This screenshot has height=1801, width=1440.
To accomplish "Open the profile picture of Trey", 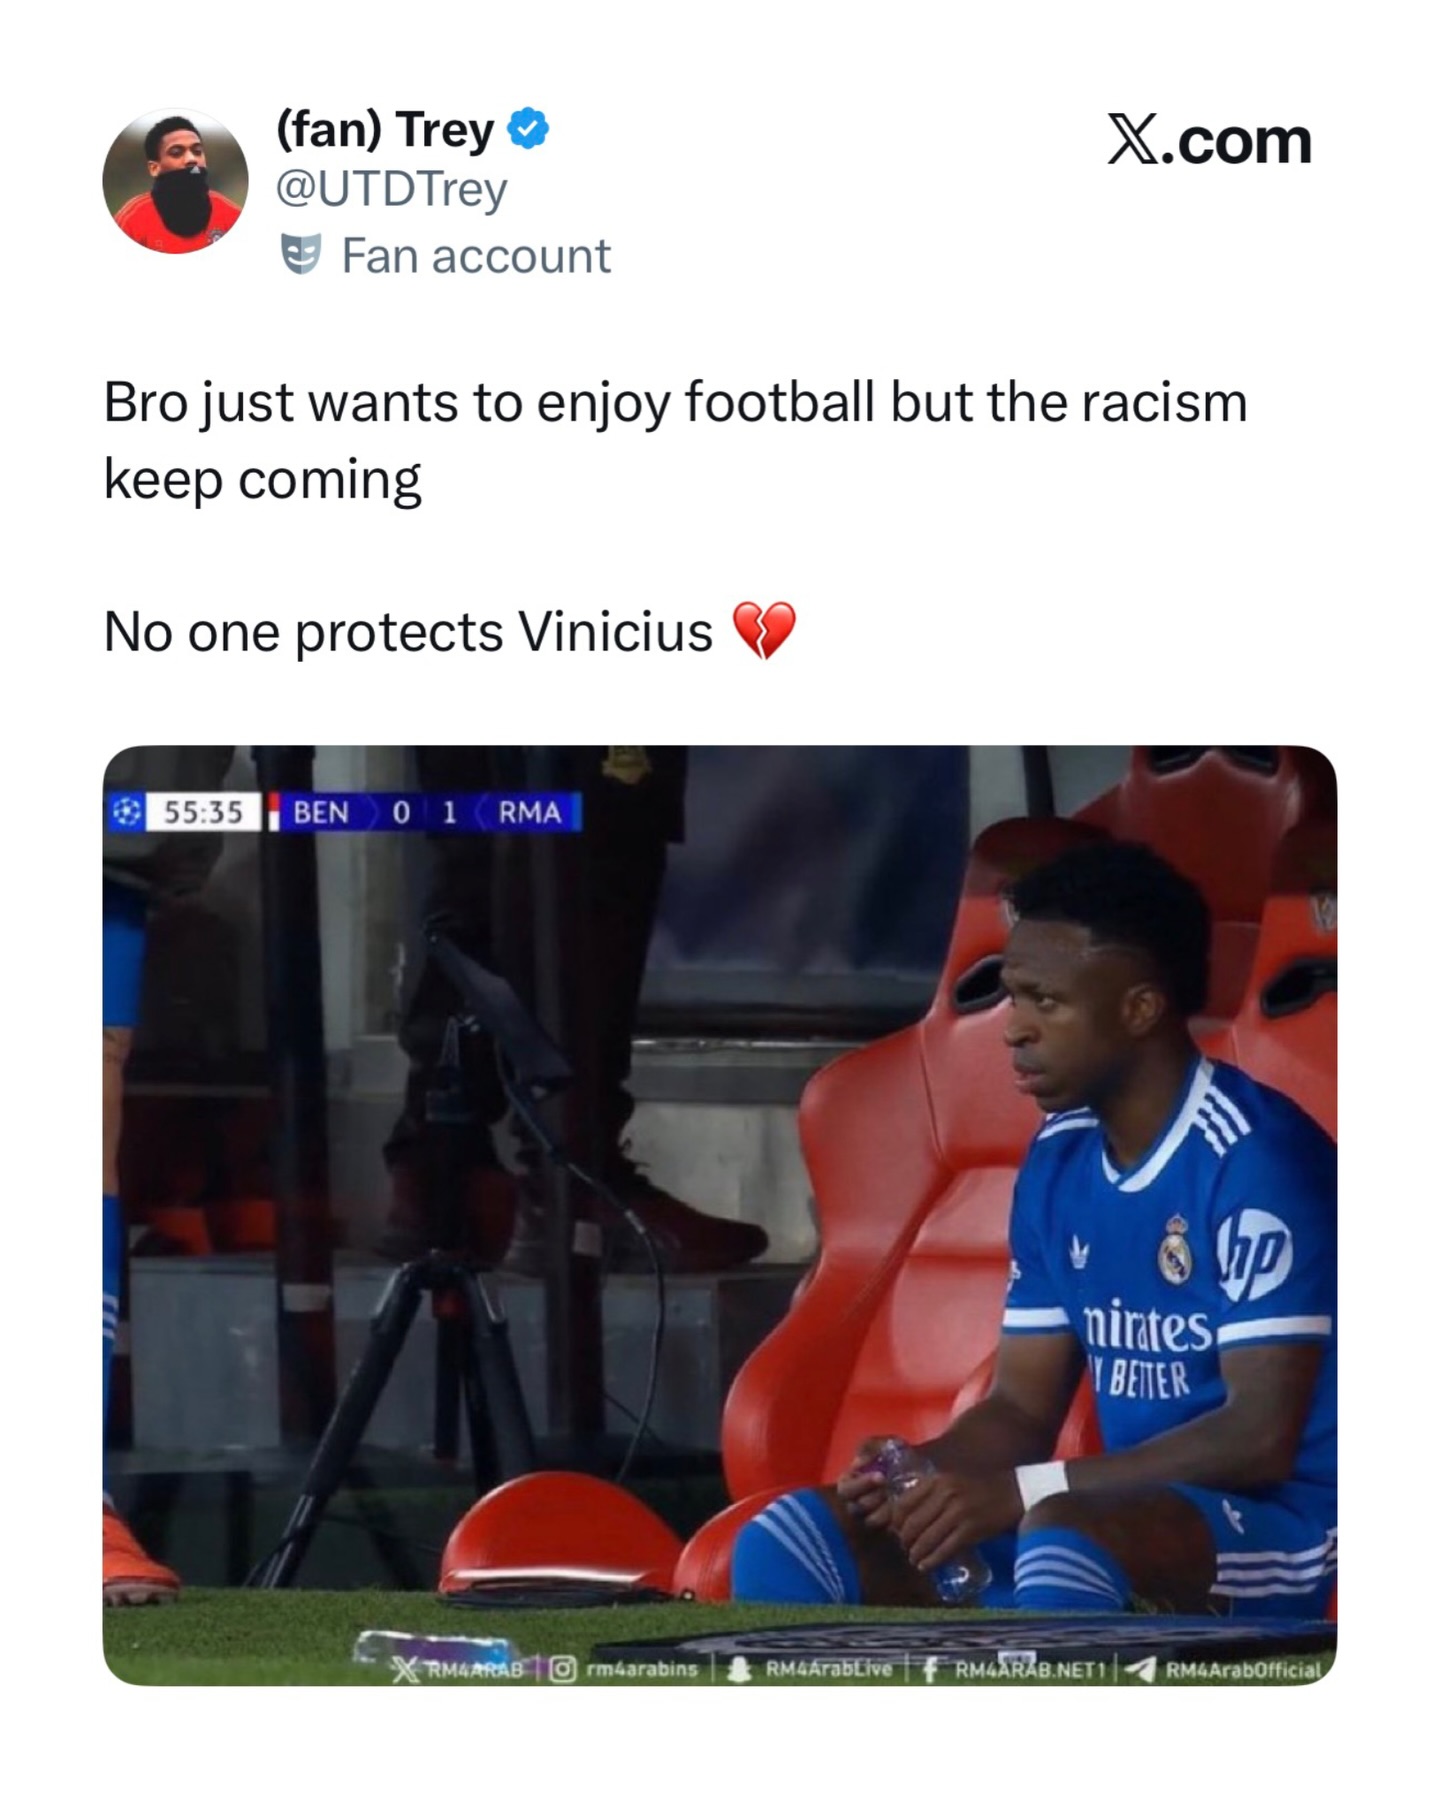I will click(175, 181).
